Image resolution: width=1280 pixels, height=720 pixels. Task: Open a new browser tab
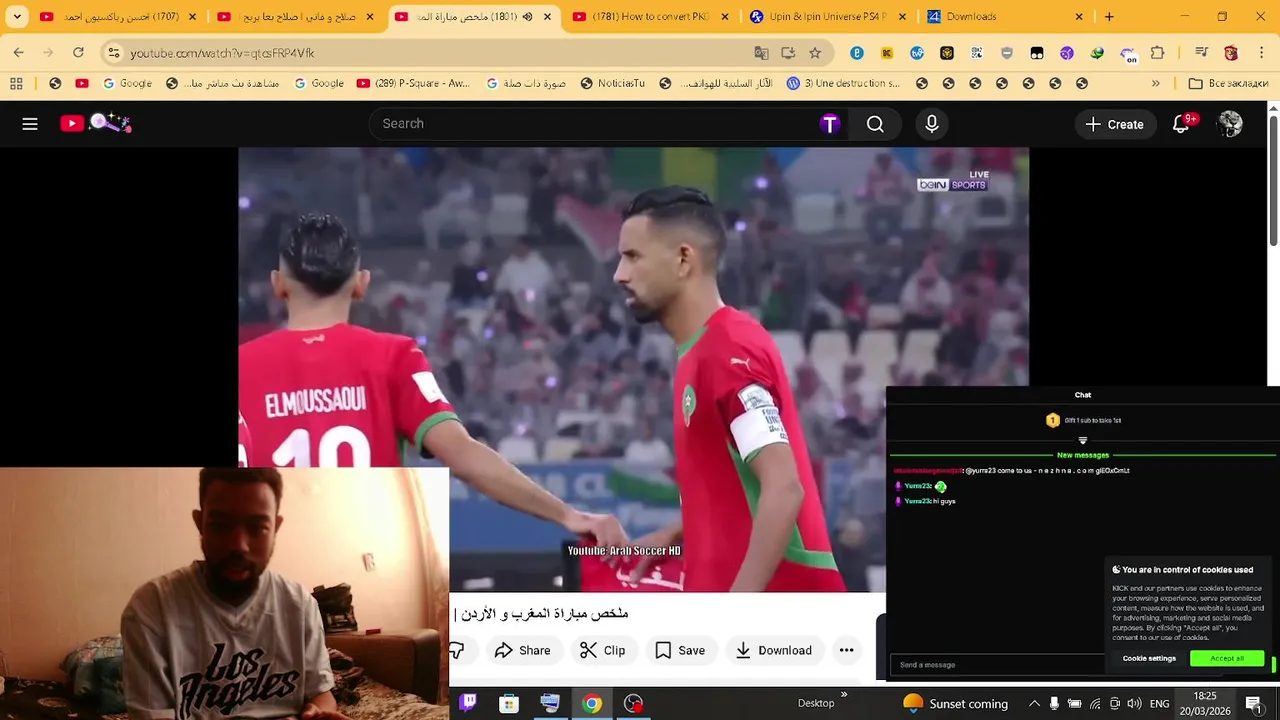tap(1109, 17)
